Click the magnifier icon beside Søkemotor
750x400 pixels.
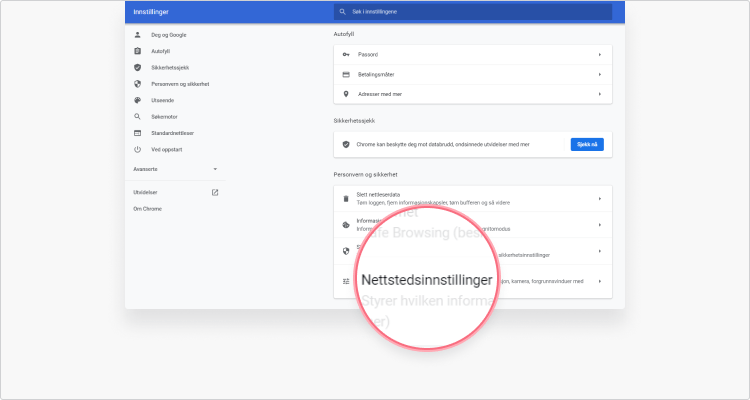click(x=137, y=117)
